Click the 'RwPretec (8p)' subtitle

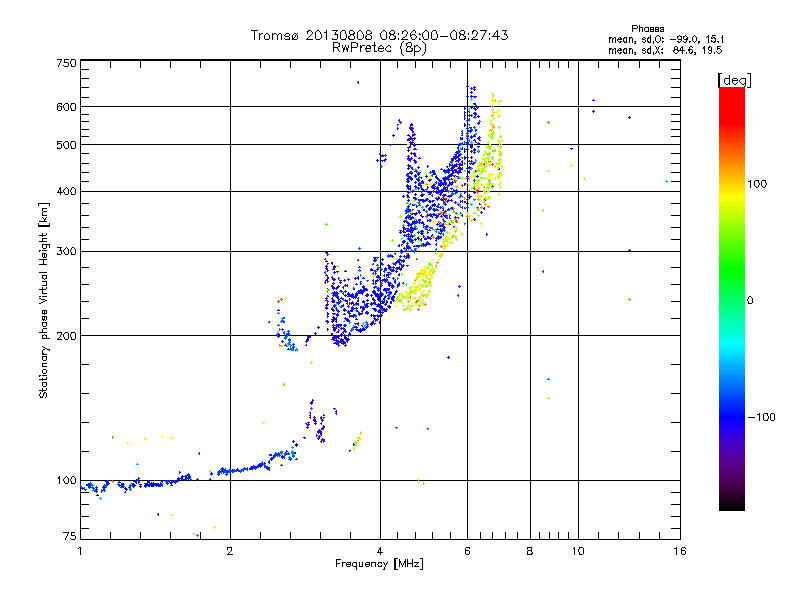(x=379, y=48)
